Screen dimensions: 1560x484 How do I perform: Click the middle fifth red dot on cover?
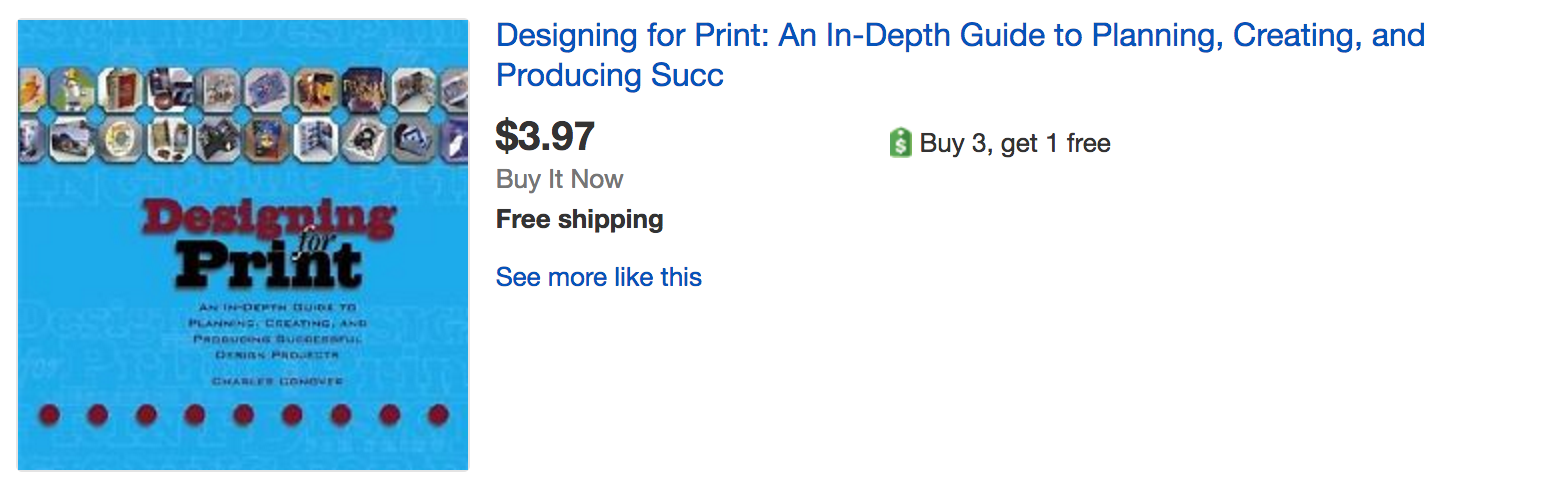[243, 414]
